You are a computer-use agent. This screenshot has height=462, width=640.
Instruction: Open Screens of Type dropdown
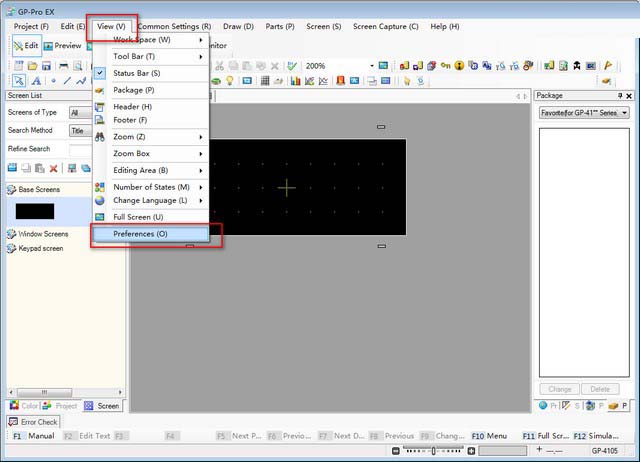click(x=80, y=113)
